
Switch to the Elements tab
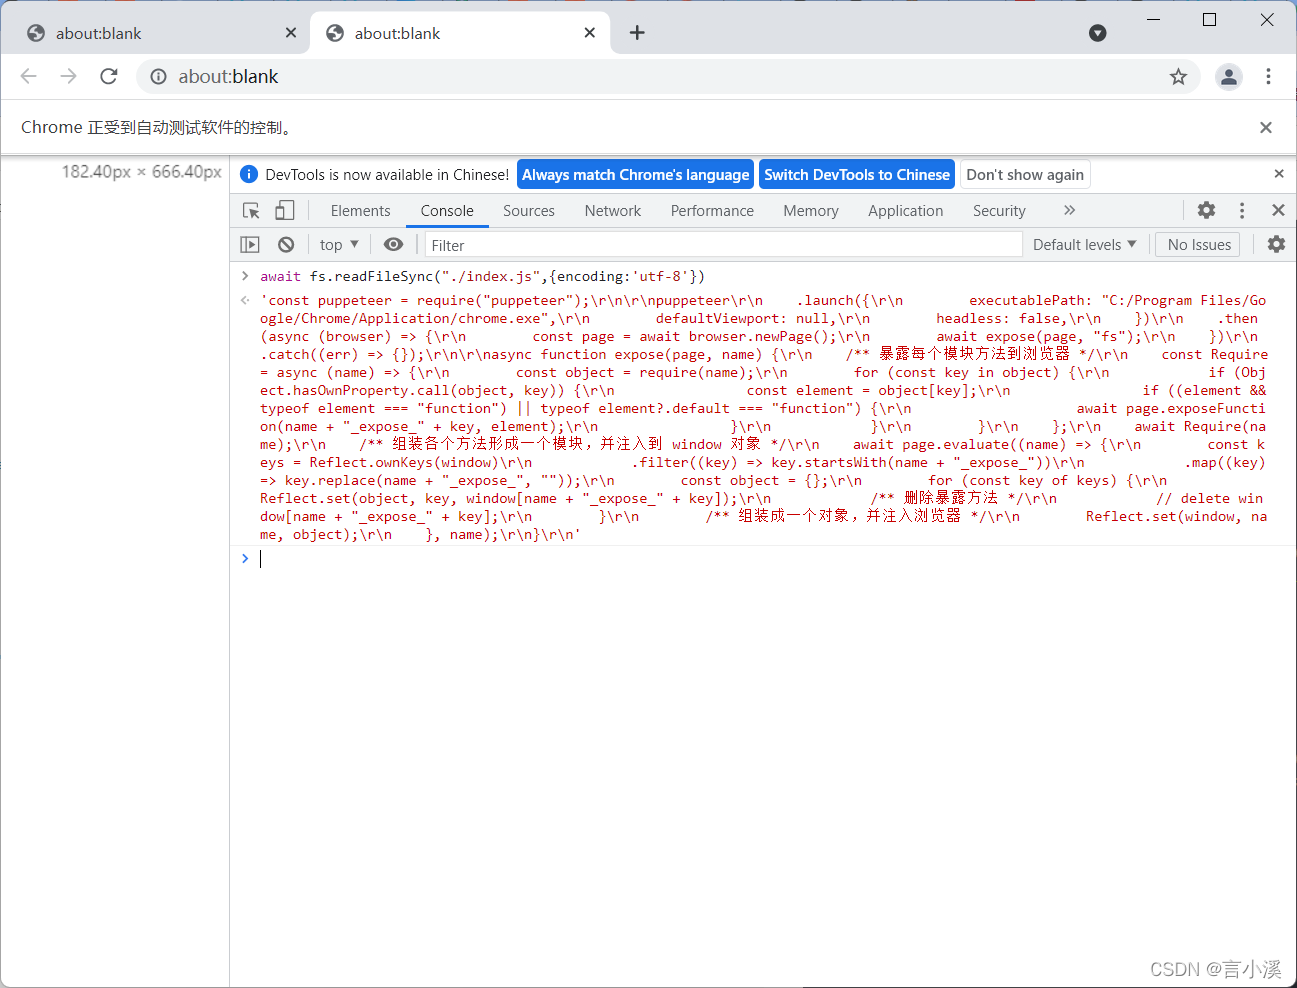[360, 210]
